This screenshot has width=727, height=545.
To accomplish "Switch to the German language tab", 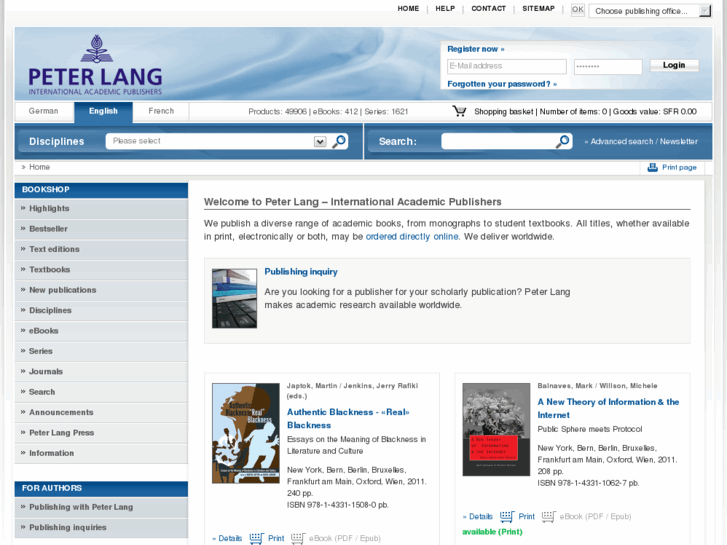I will (x=44, y=111).
